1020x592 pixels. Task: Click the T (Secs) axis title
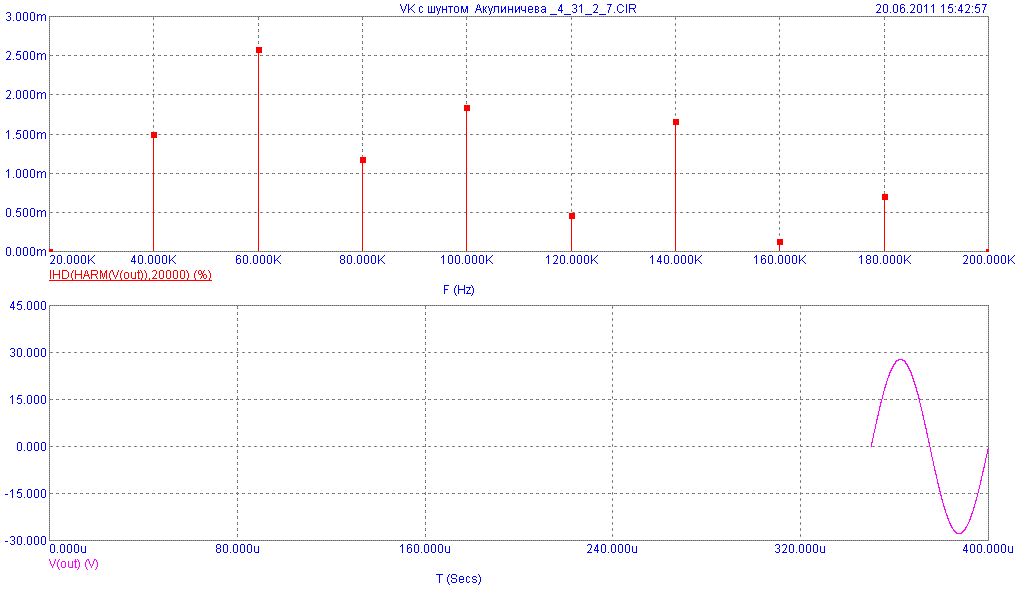(x=459, y=578)
